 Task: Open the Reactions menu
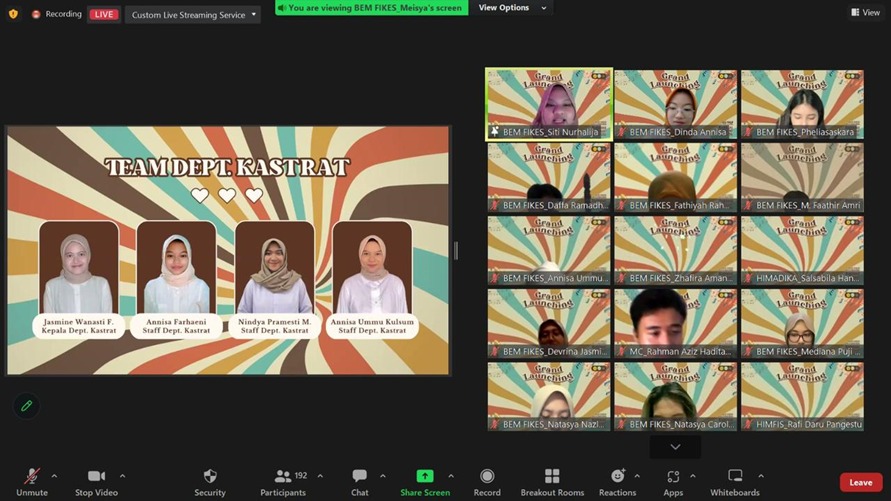pyautogui.click(x=617, y=477)
